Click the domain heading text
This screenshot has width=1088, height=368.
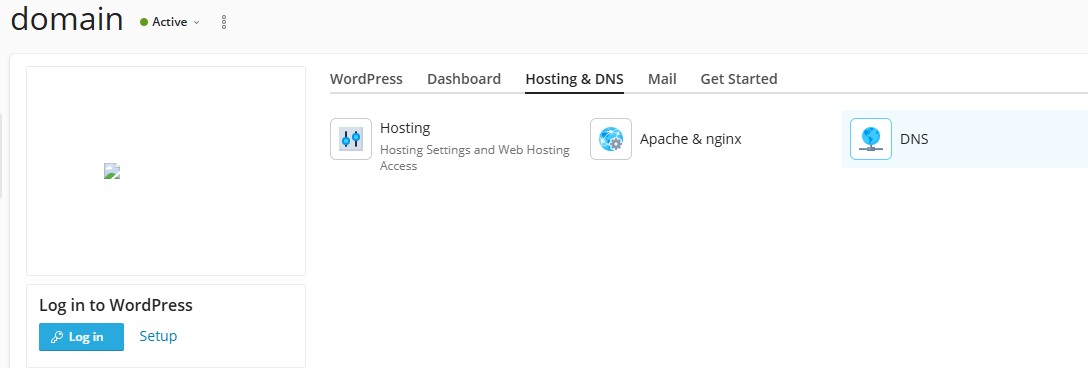[67, 19]
